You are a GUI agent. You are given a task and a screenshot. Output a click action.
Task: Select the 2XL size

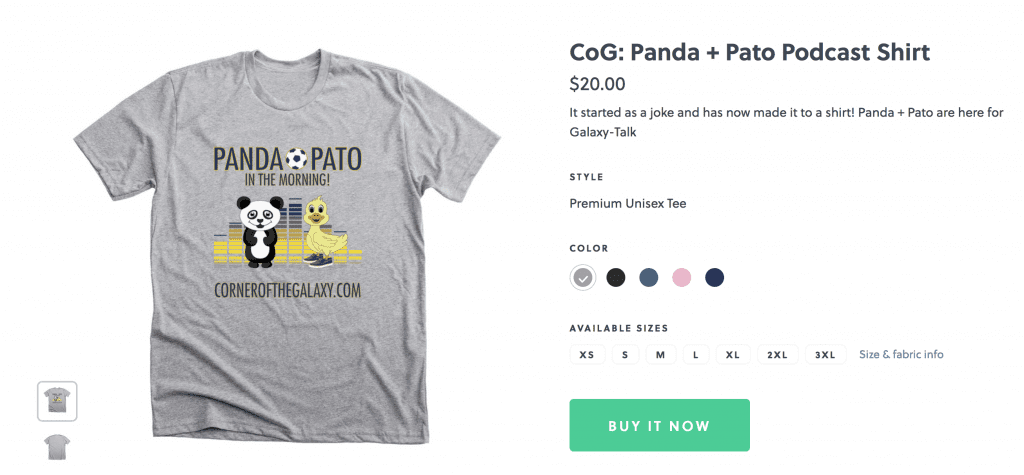pos(778,355)
